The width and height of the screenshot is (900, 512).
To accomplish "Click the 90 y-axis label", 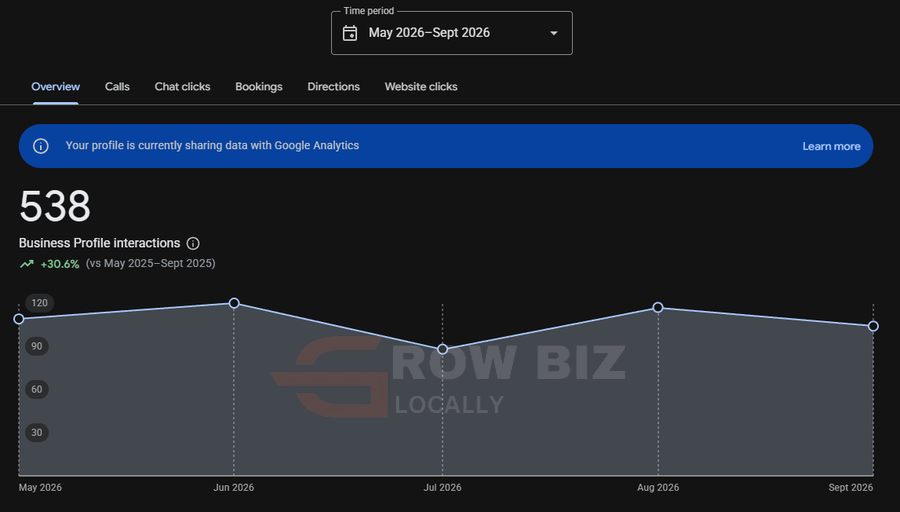I will click(37, 346).
